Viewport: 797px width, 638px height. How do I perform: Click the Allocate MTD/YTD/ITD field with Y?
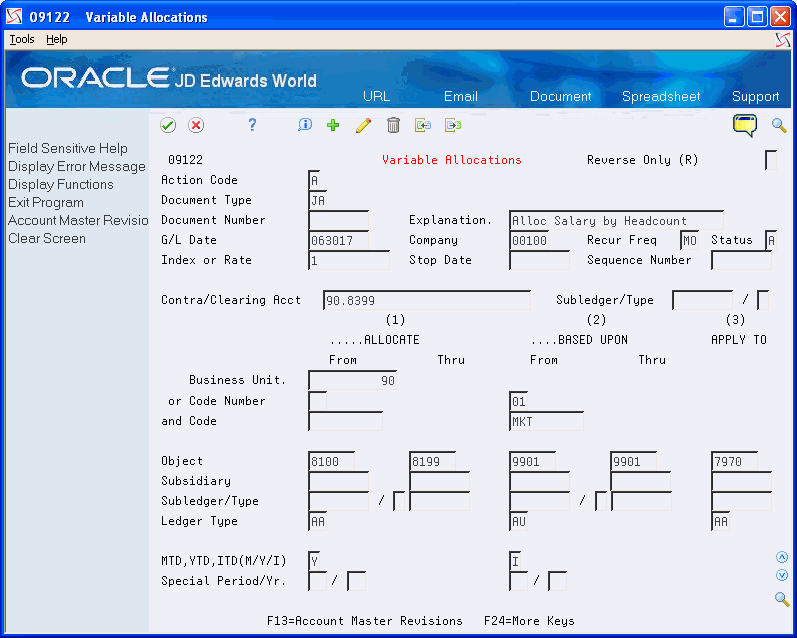315,561
